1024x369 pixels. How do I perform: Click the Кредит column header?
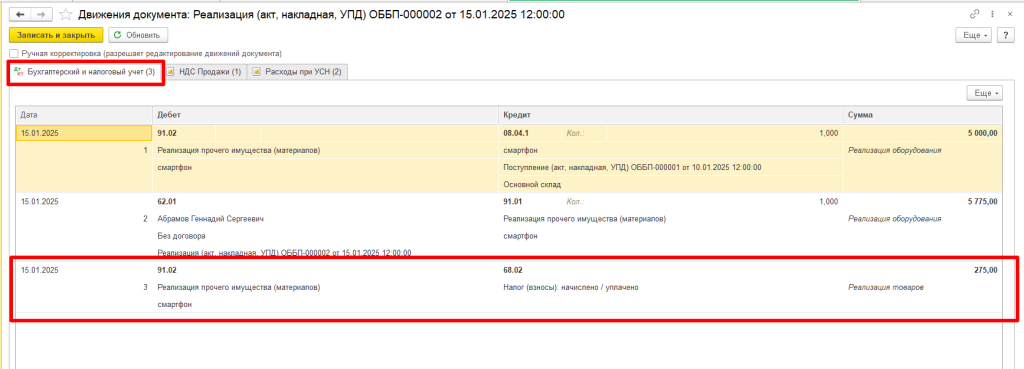671,114
